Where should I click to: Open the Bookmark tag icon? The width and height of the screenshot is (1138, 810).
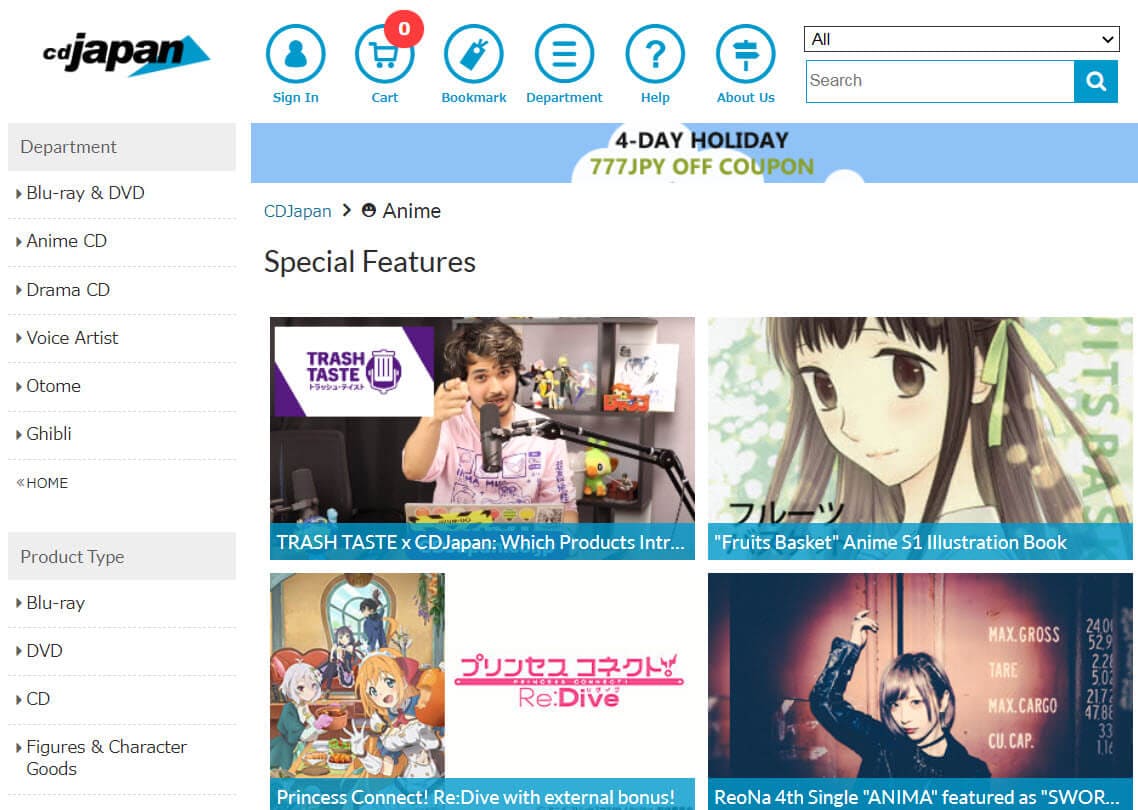point(474,54)
